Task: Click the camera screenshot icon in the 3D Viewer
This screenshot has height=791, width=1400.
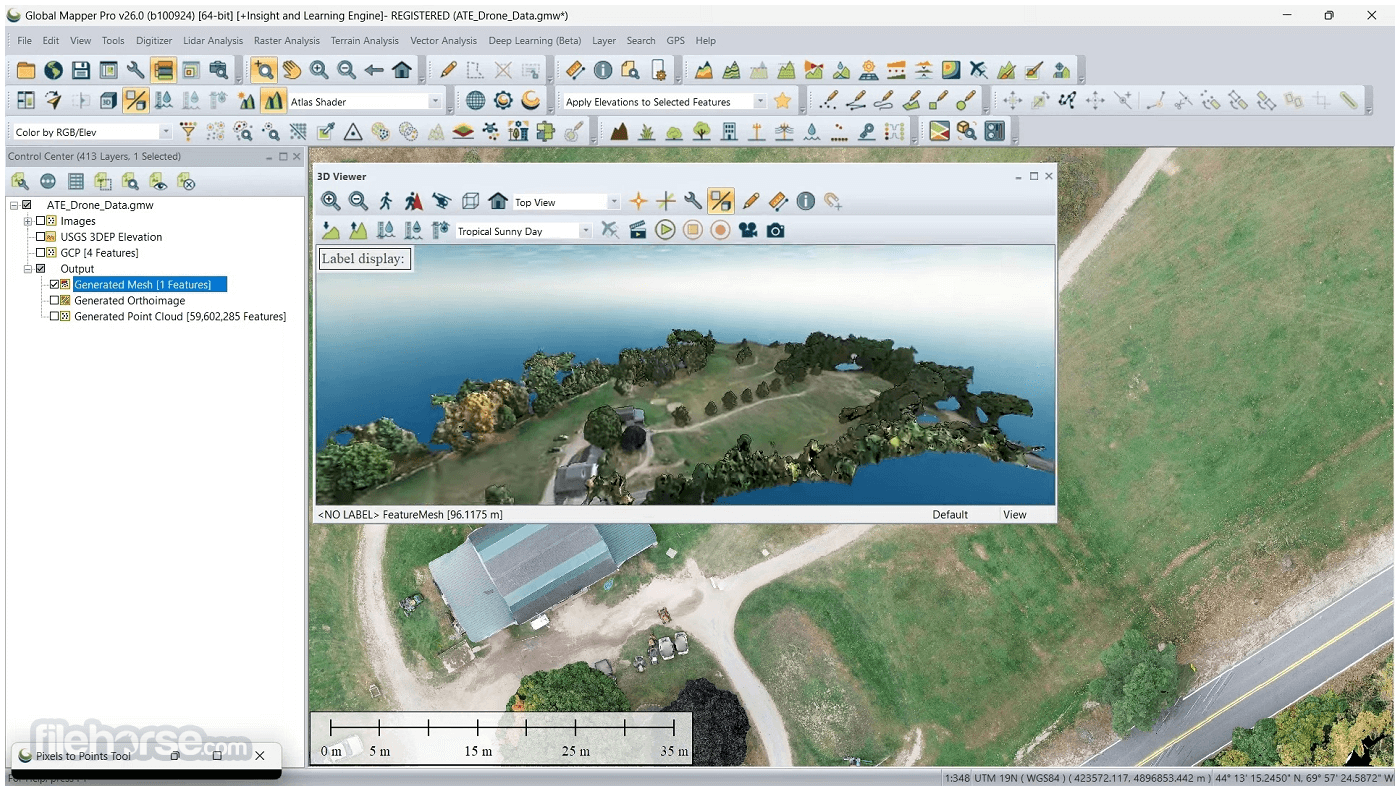Action: [775, 230]
